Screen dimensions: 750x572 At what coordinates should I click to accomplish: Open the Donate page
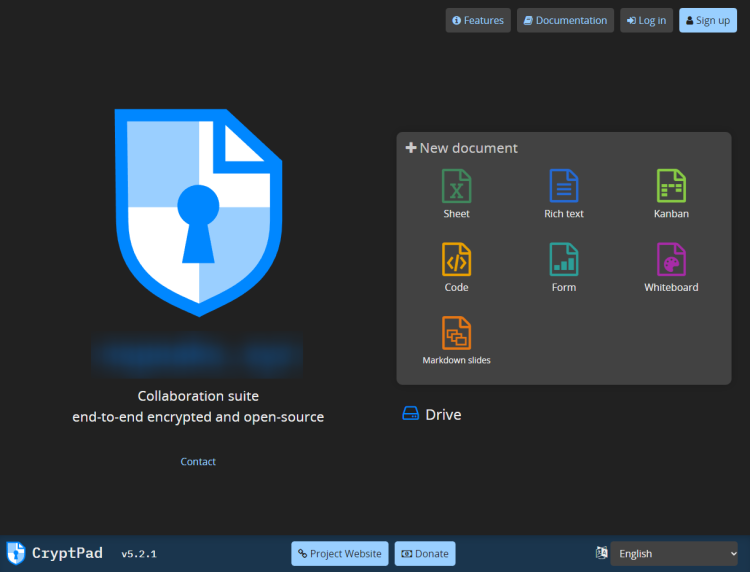coord(425,553)
